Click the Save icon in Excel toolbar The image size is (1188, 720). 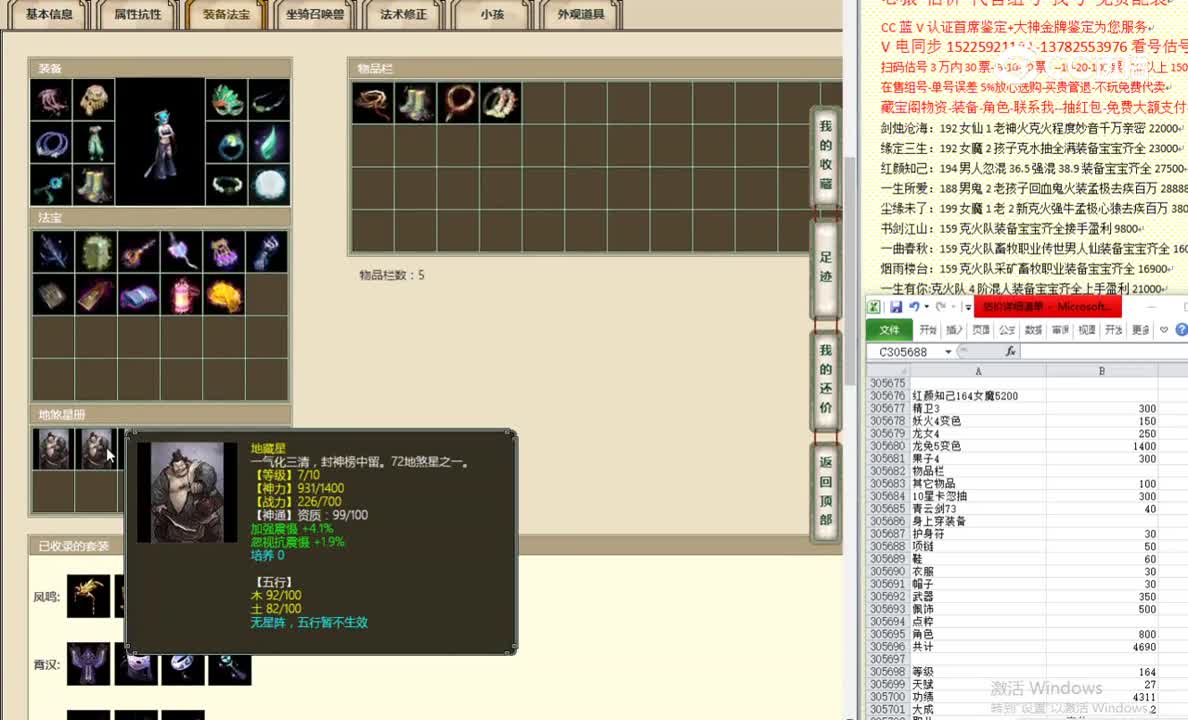[896, 307]
